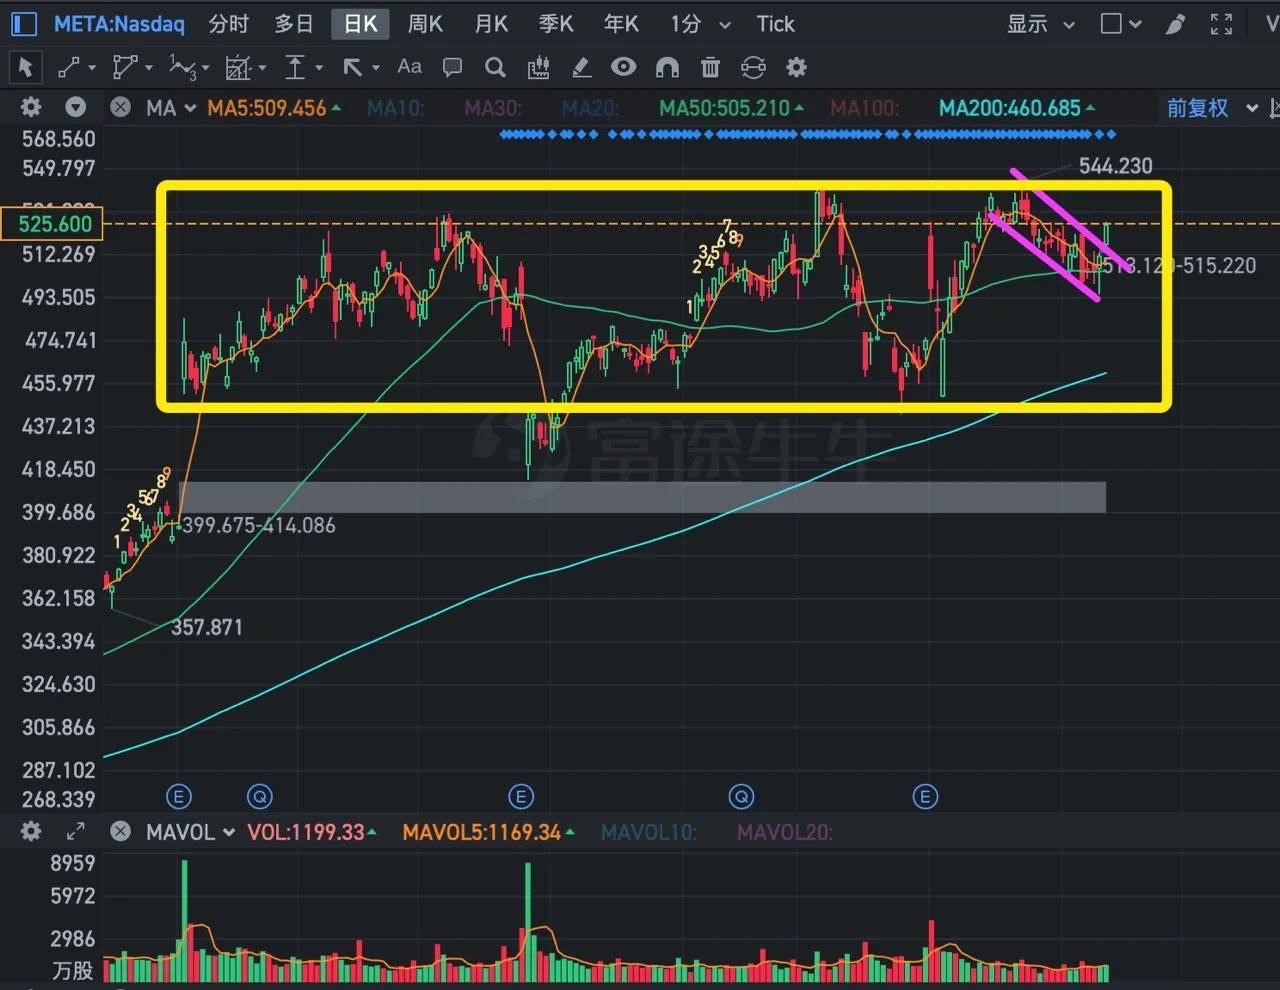Image resolution: width=1280 pixels, height=990 pixels.
Task: Open drawing toolbar settings gear
Action: coord(796,67)
